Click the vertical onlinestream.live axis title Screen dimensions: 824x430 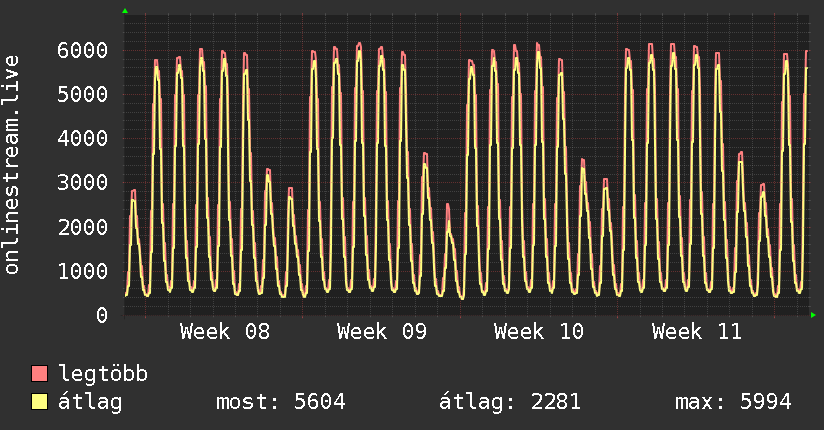tap(12, 165)
